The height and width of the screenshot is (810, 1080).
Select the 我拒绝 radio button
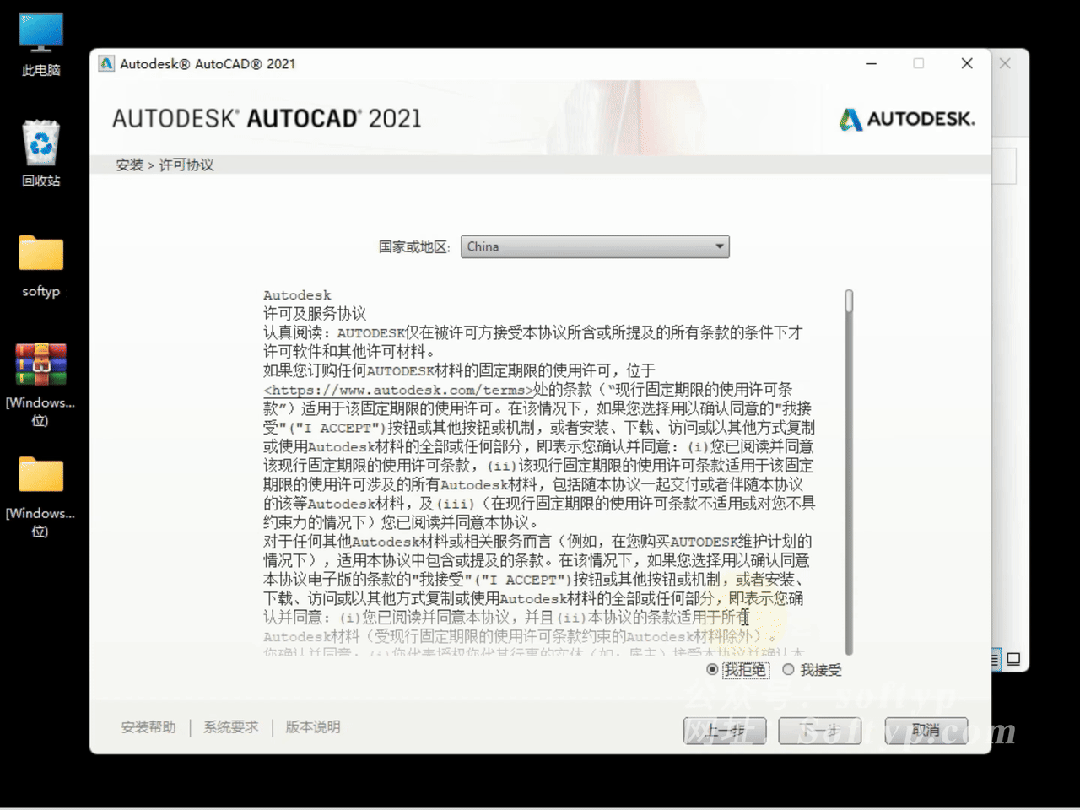[712, 669]
